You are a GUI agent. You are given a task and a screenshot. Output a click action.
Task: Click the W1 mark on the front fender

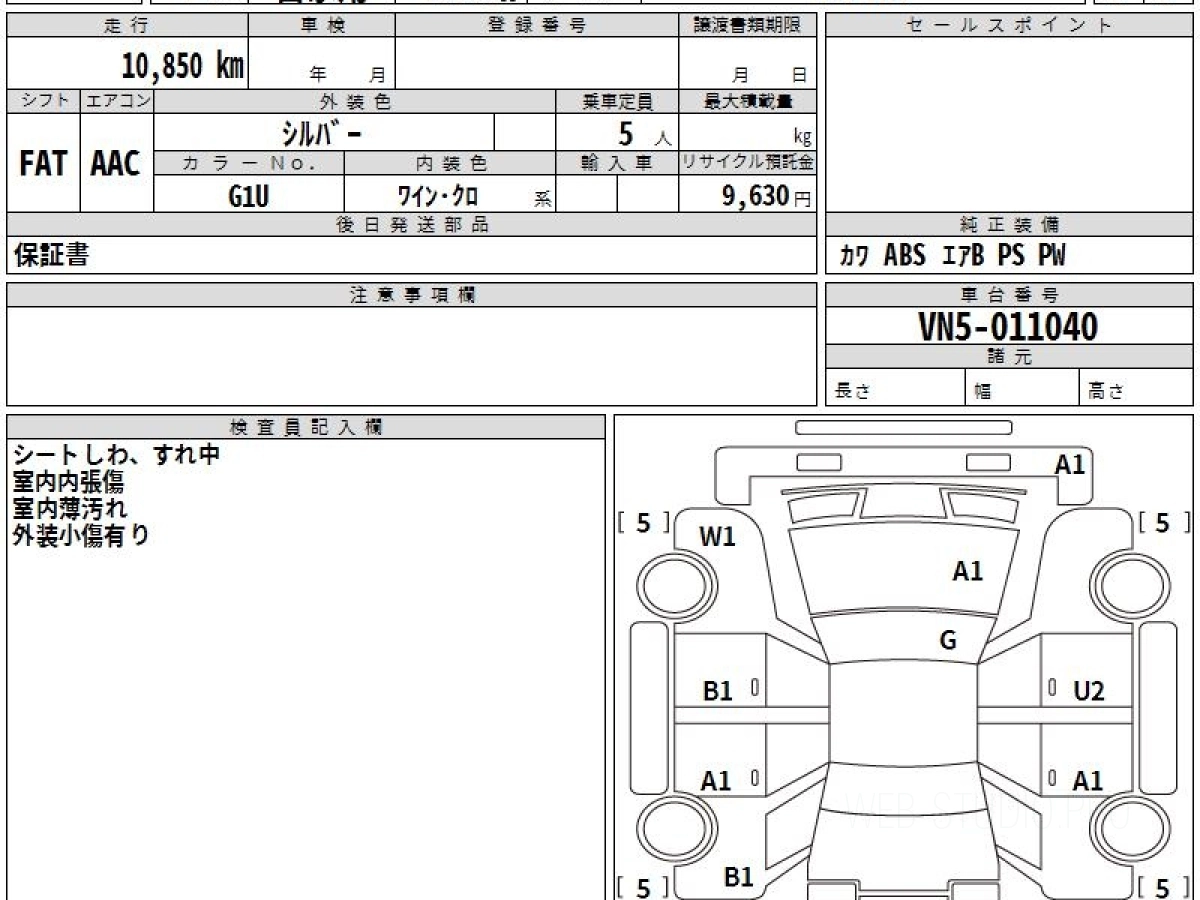click(x=717, y=537)
